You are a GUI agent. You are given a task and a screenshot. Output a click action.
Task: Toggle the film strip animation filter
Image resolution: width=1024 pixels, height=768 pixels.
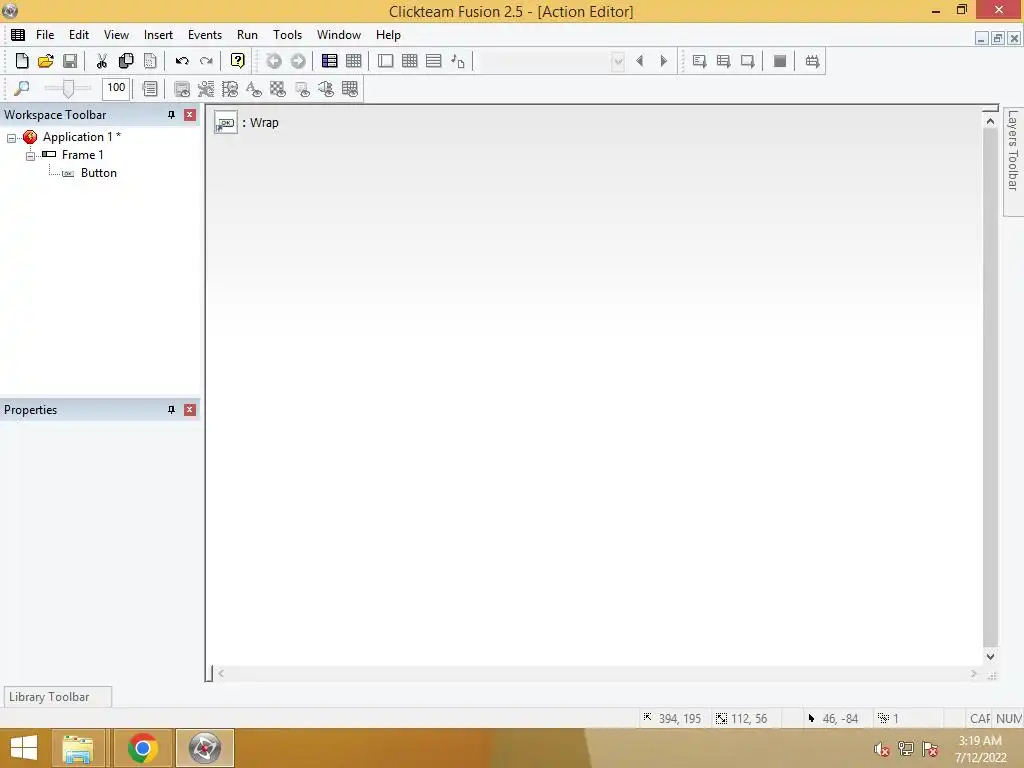(x=230, y=89)
